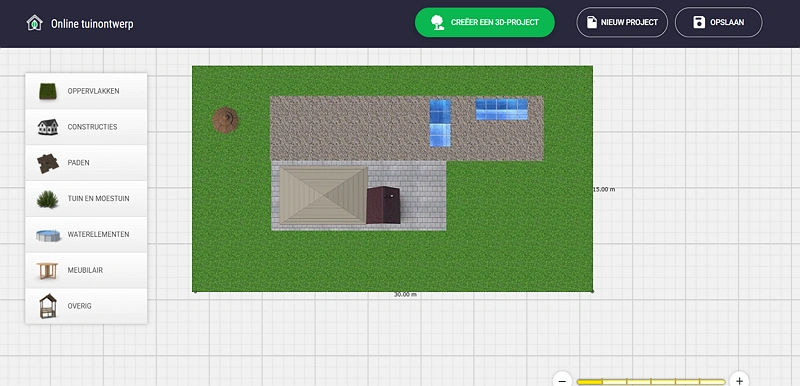Screen dimensions: 800x386
Task: Select the beige-roofed house on the plan
Action: [323, 195]
